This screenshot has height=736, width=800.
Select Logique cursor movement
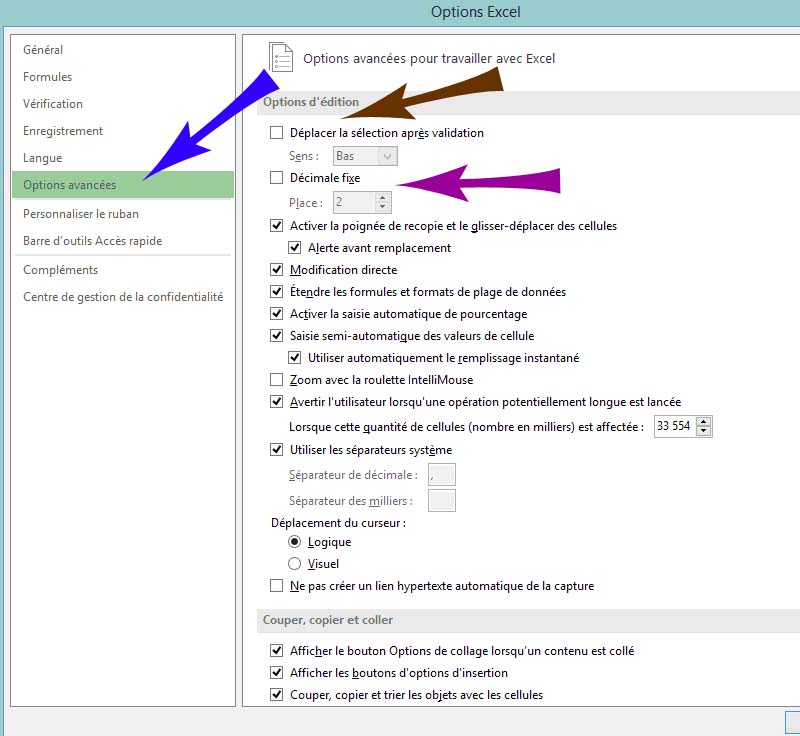pos(294,542)
